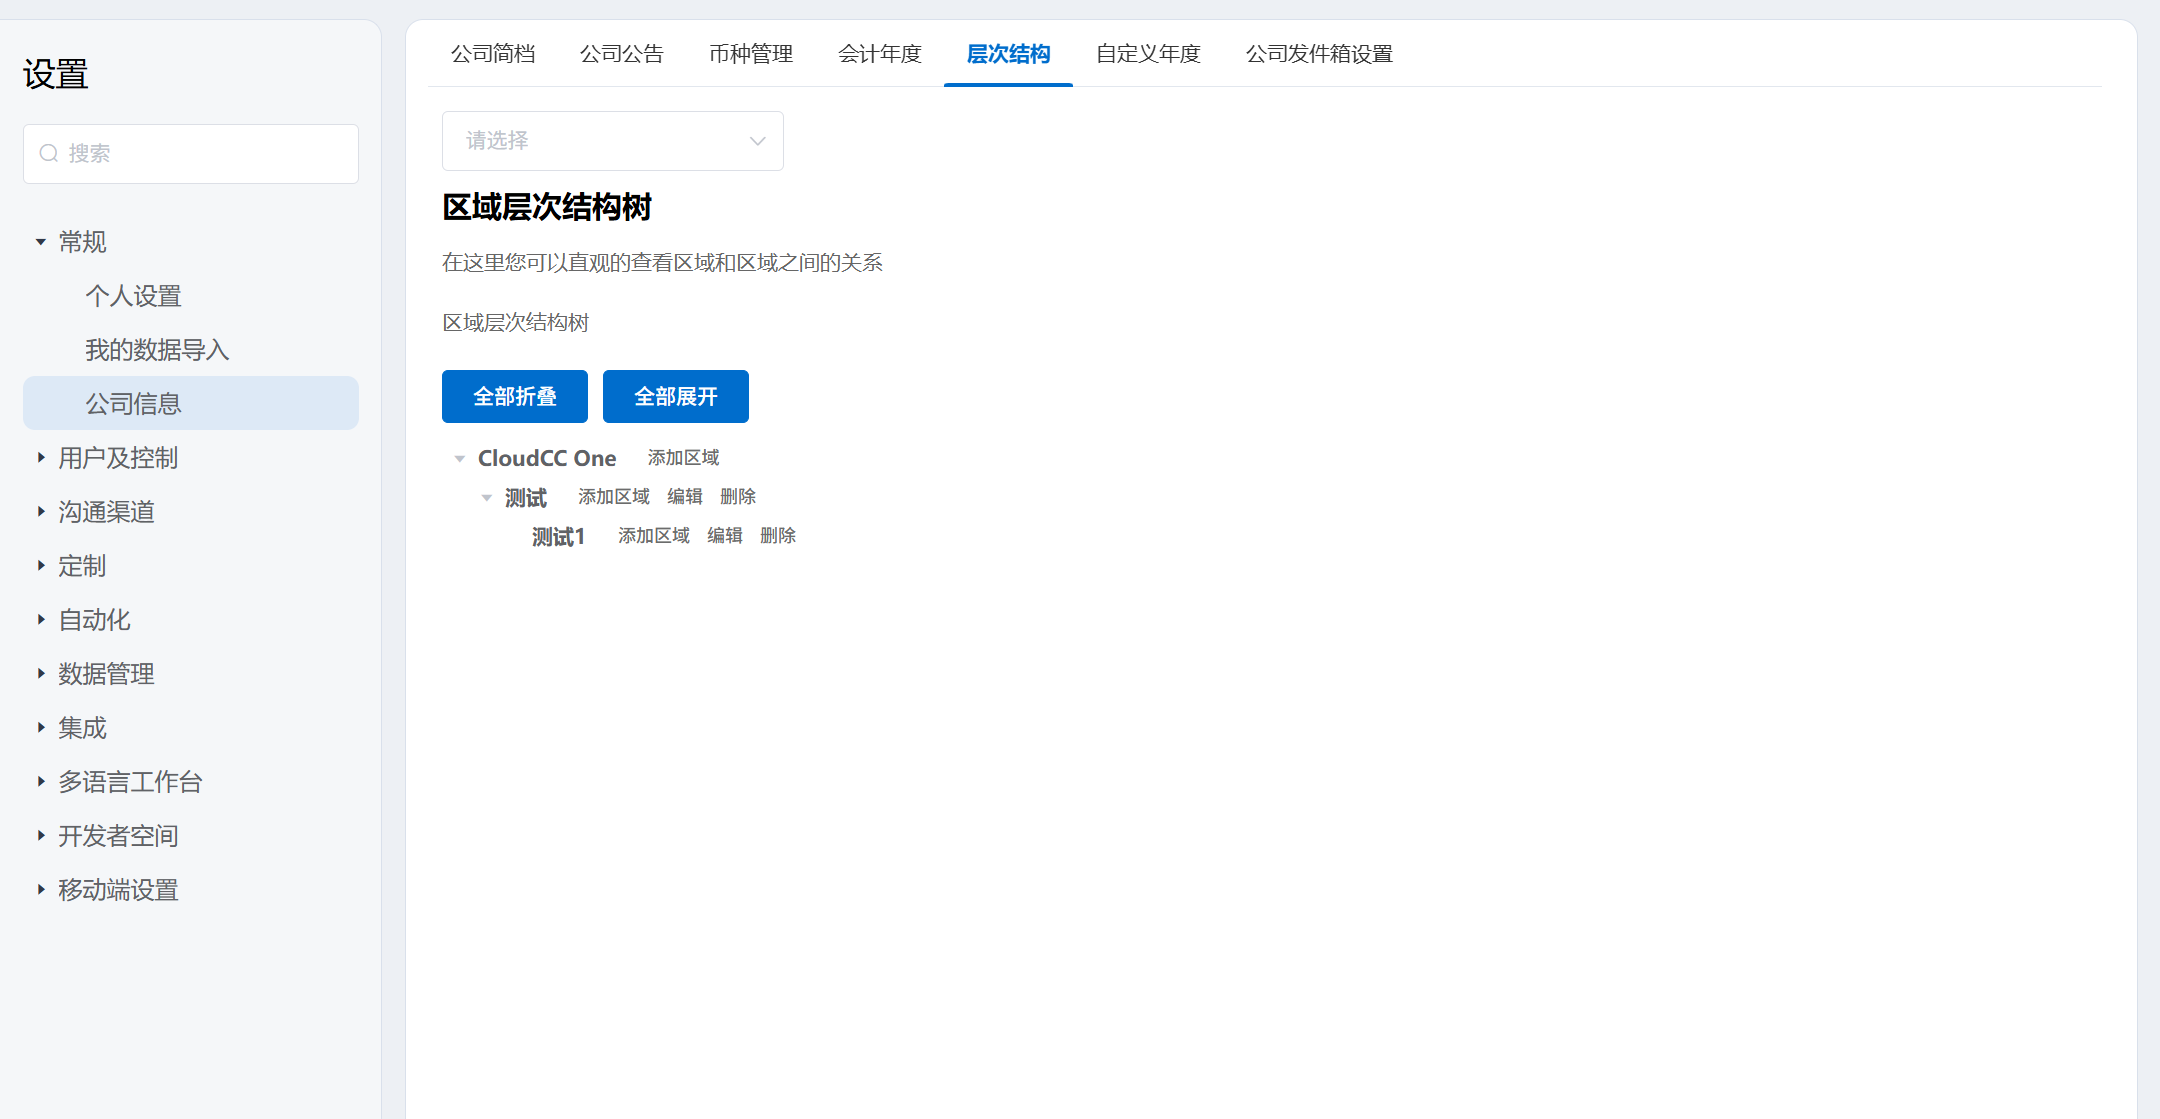Open 个人设置 in the sidebar
Screen dimensions: 2160x1119
click(133, 296)
